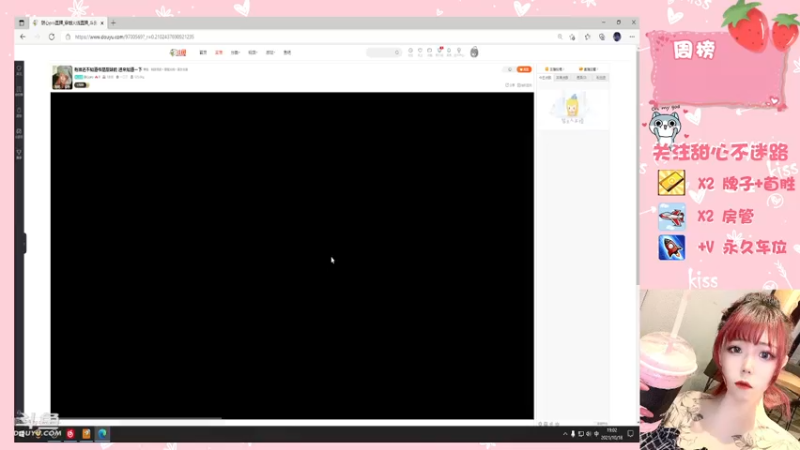
Task: Select the third tab in right chat panel
Action: [x=582, y=78]
